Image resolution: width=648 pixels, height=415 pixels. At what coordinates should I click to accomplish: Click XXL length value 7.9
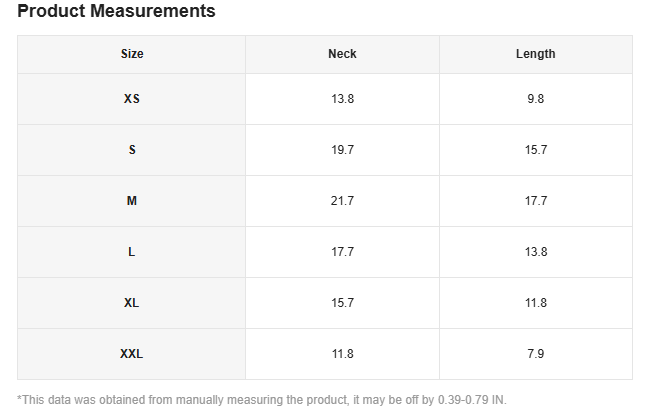(536, 354)
